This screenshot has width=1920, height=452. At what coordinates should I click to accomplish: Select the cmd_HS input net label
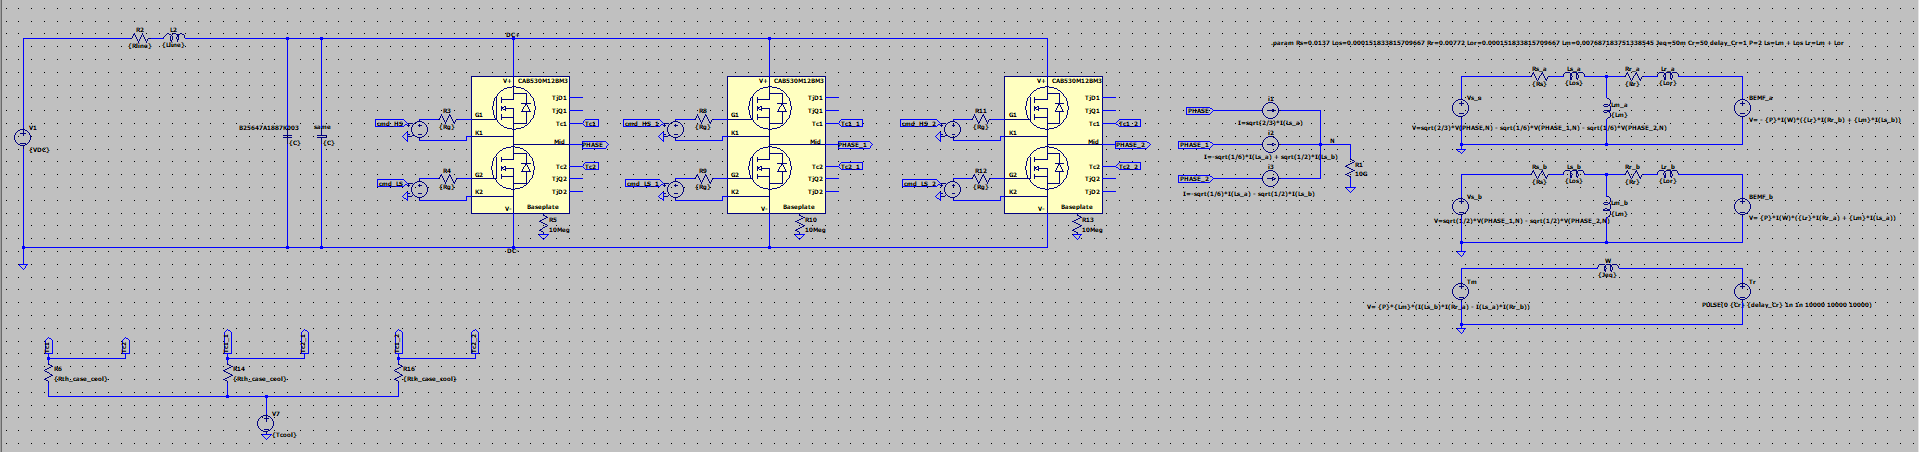390,124
